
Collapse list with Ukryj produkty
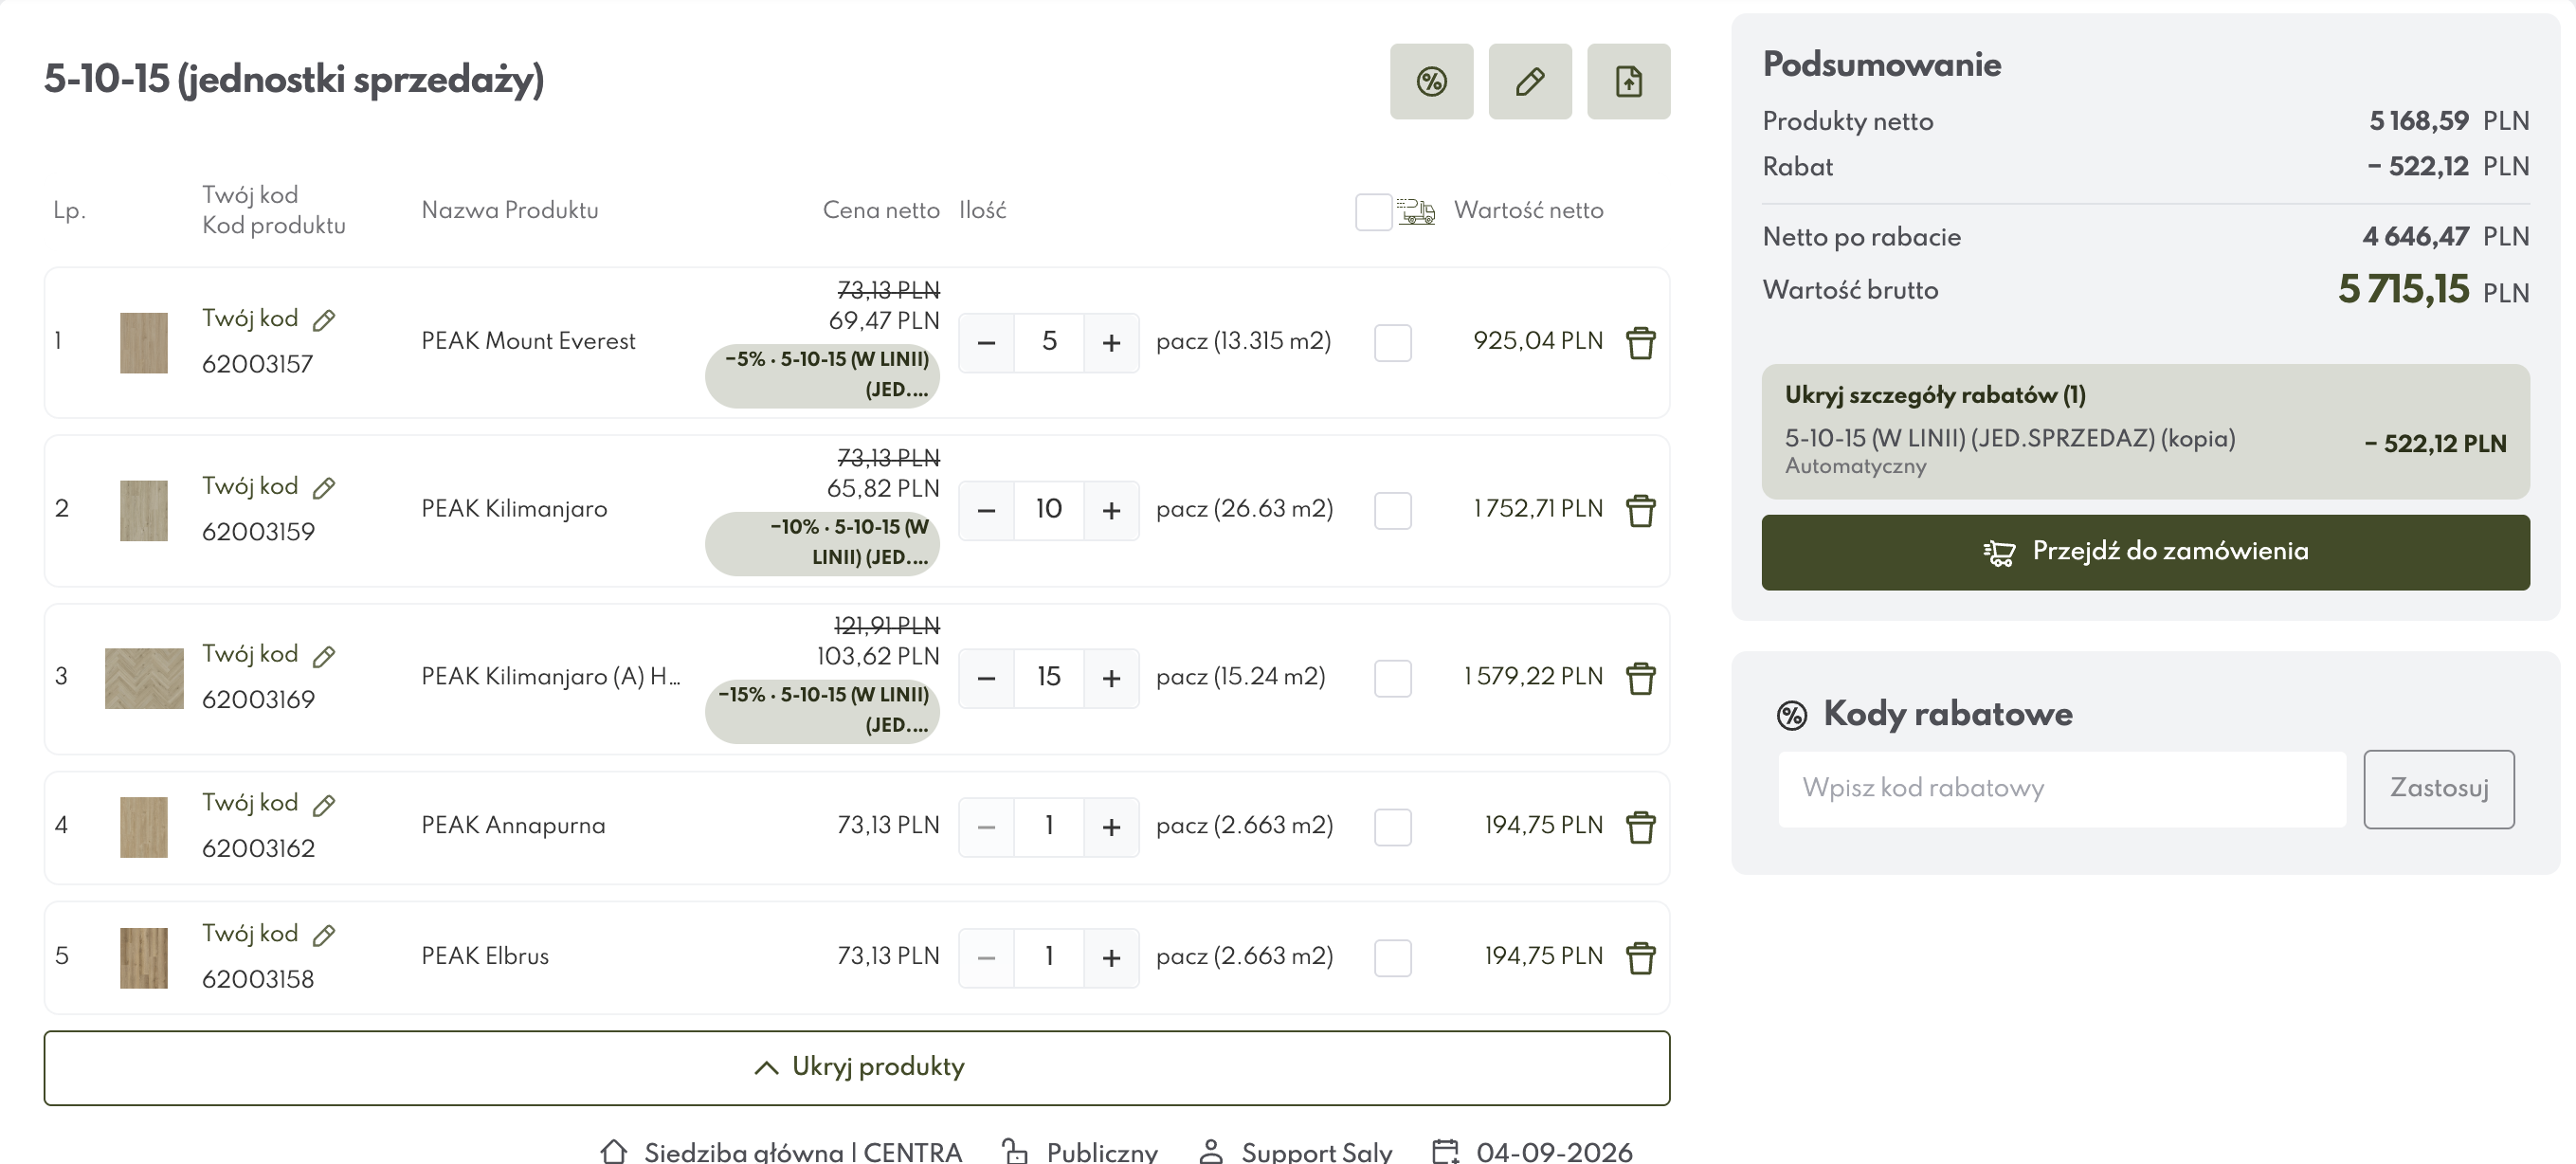(857, 1067)
